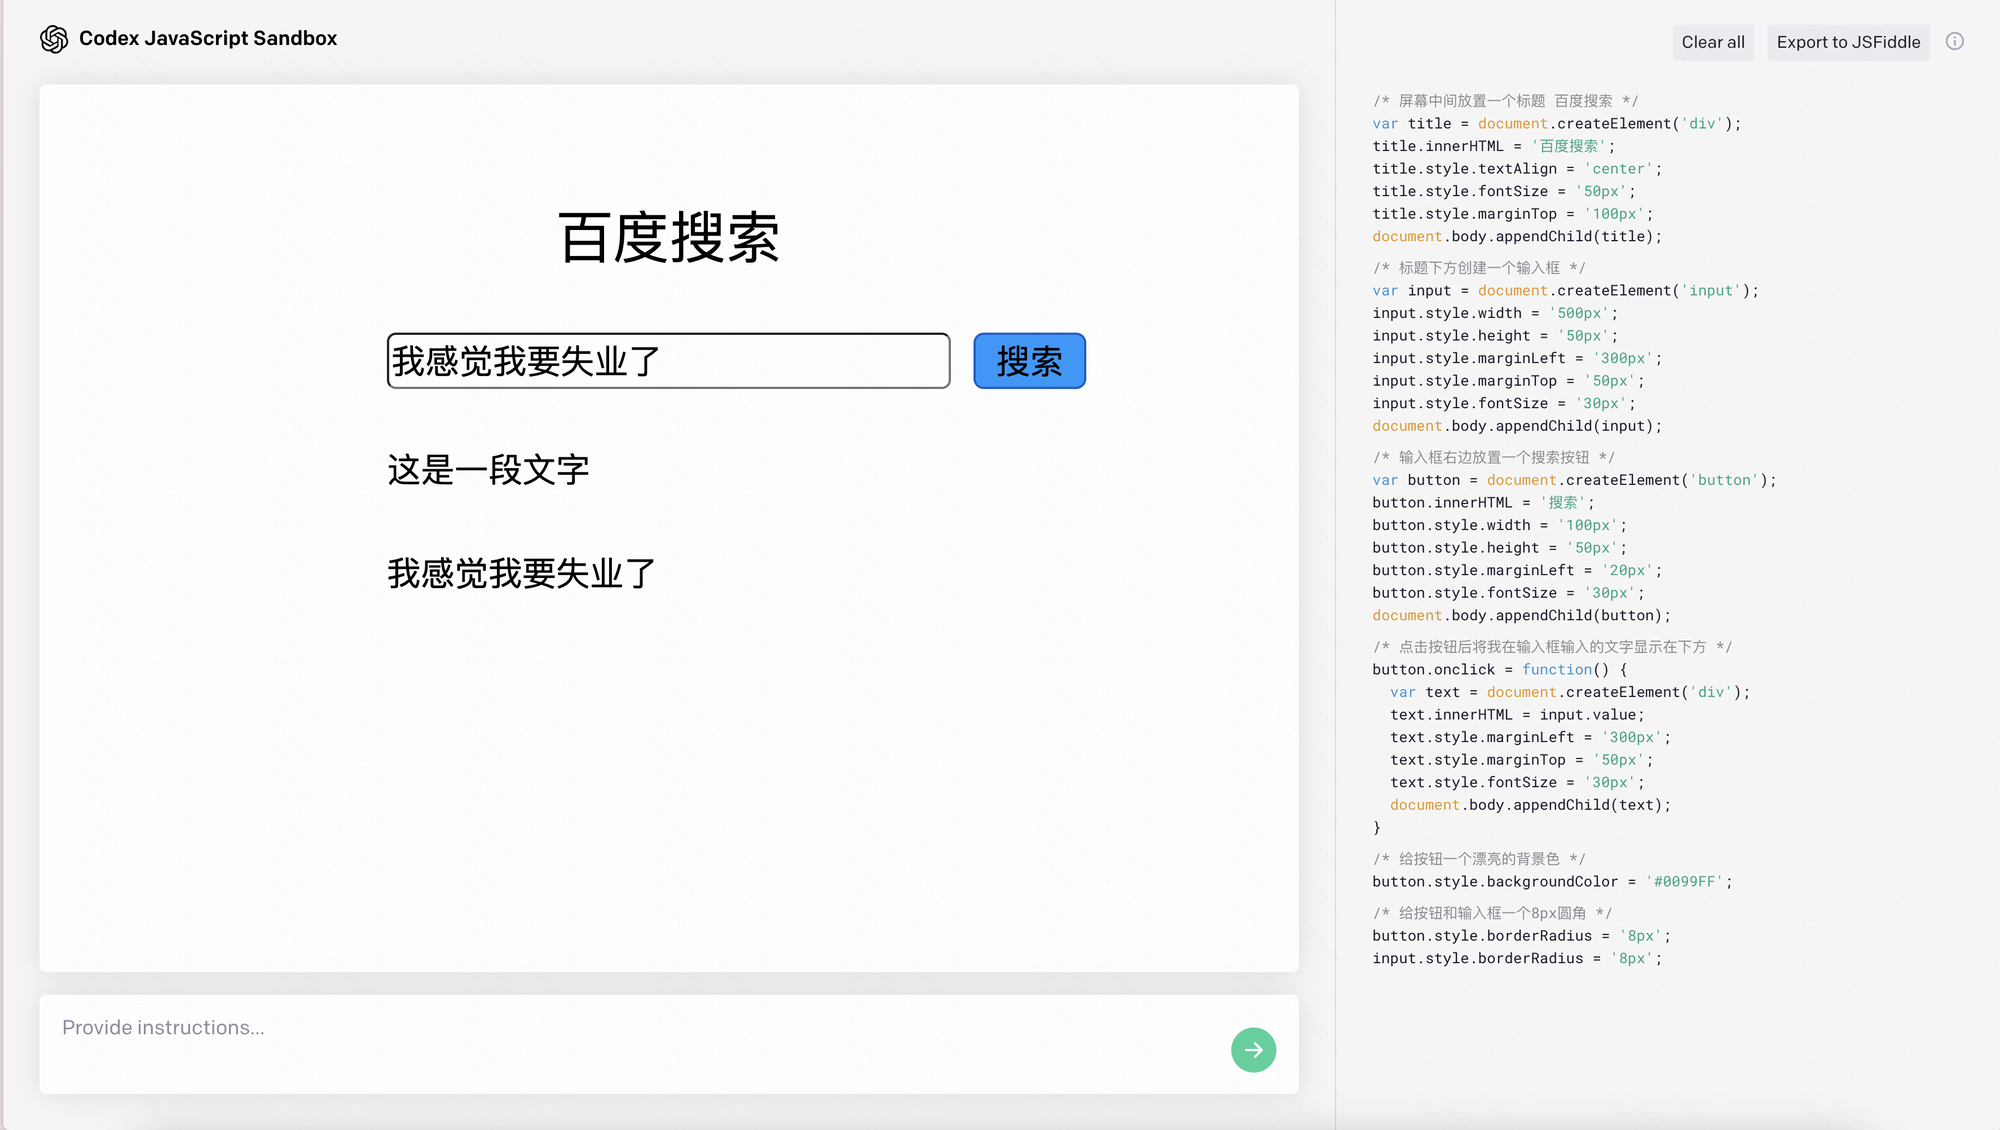Click the Provide instructions text box

coord(669,1044)
